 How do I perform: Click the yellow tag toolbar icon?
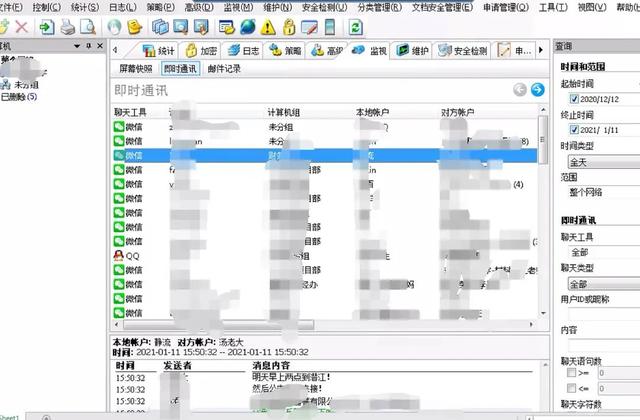pyautogui.click(x=135, y=27)
